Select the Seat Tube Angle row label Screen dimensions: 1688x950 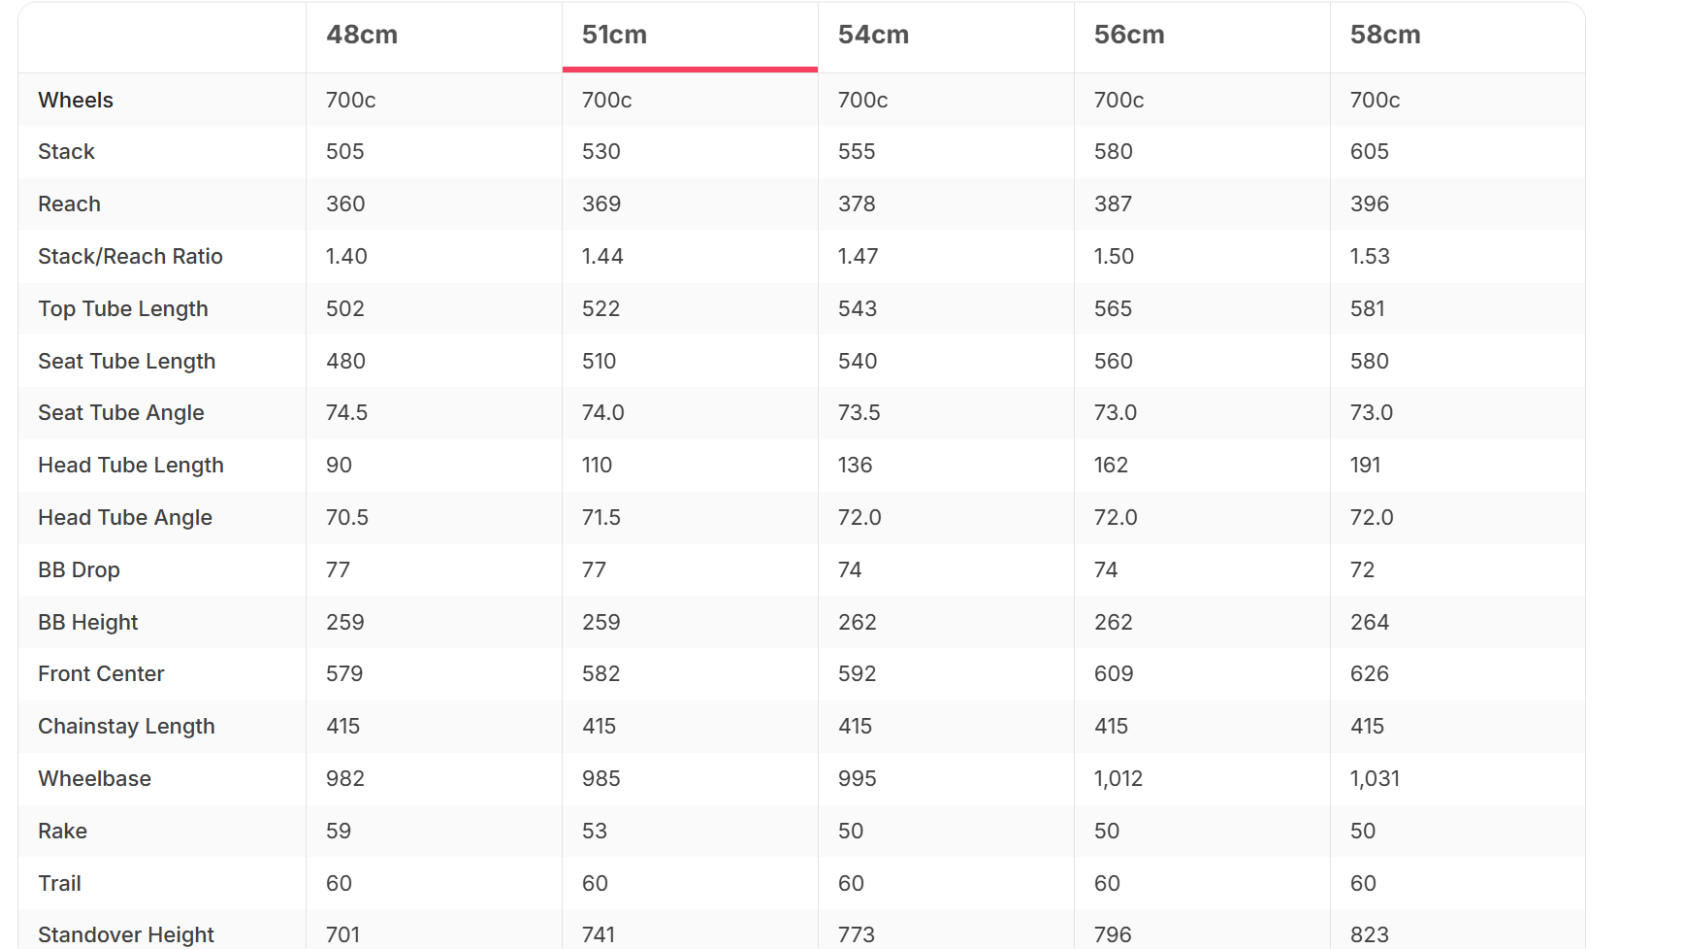click(121, 413)
